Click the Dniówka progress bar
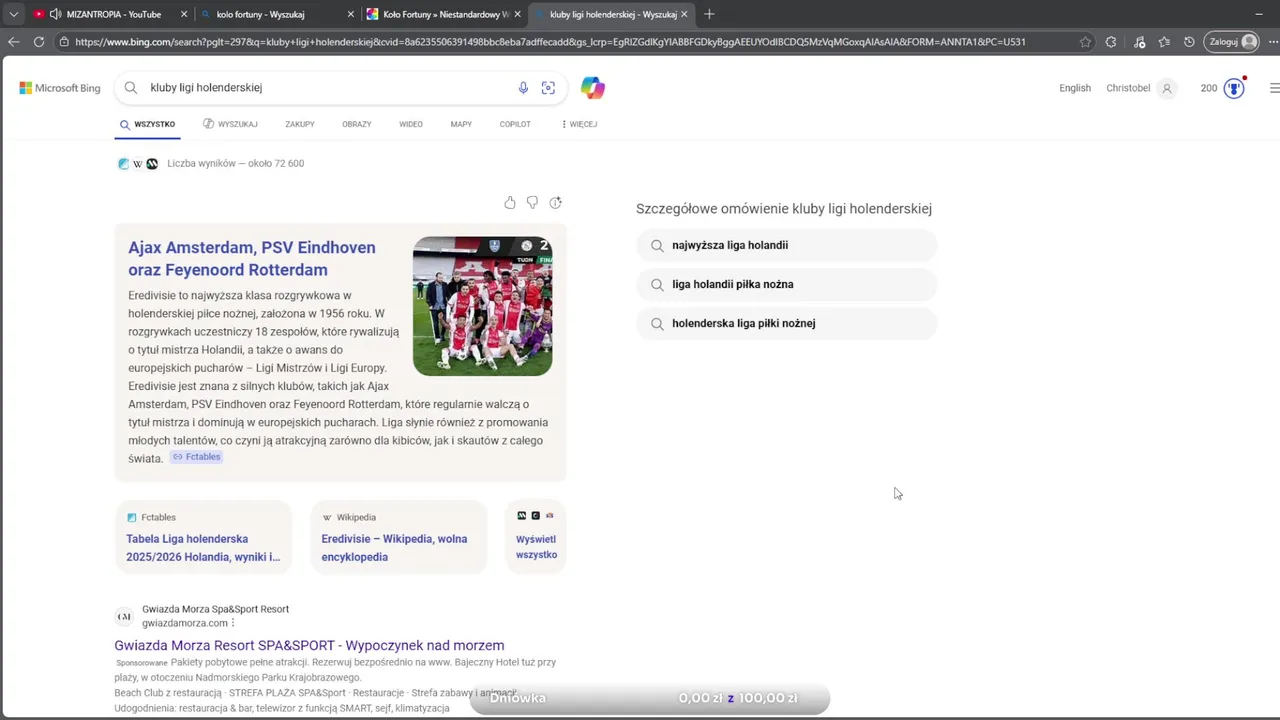 (x=650, y=698)
